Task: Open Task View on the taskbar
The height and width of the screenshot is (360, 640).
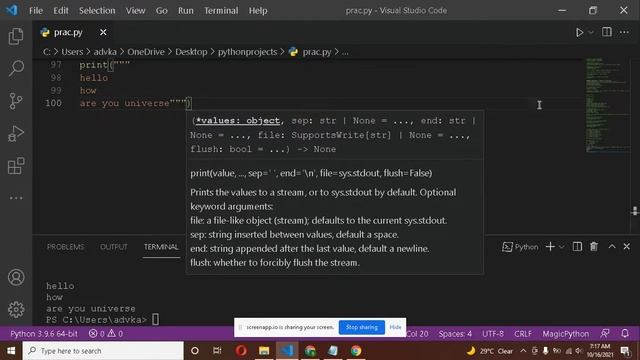Action: coord(217,351)
